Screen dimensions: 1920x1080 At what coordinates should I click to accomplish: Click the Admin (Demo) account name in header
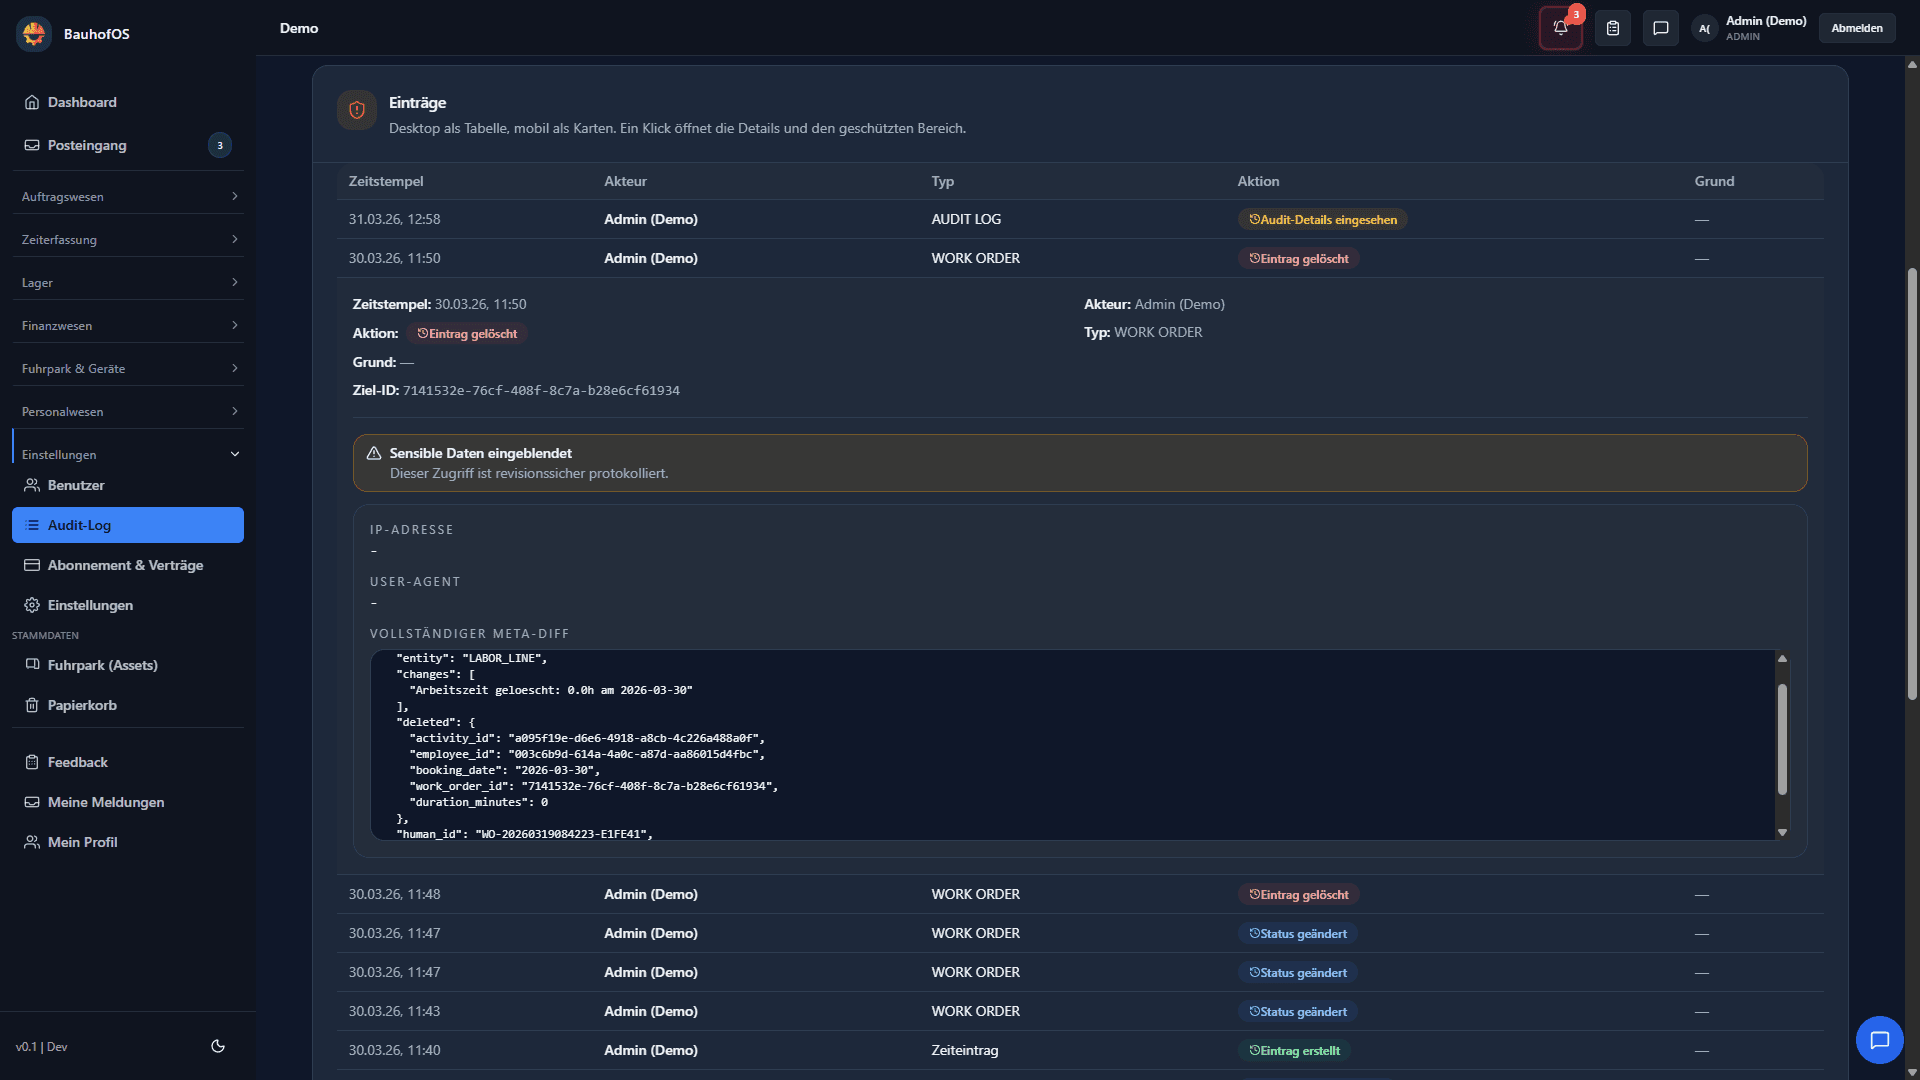click(x=1766, y=20)
